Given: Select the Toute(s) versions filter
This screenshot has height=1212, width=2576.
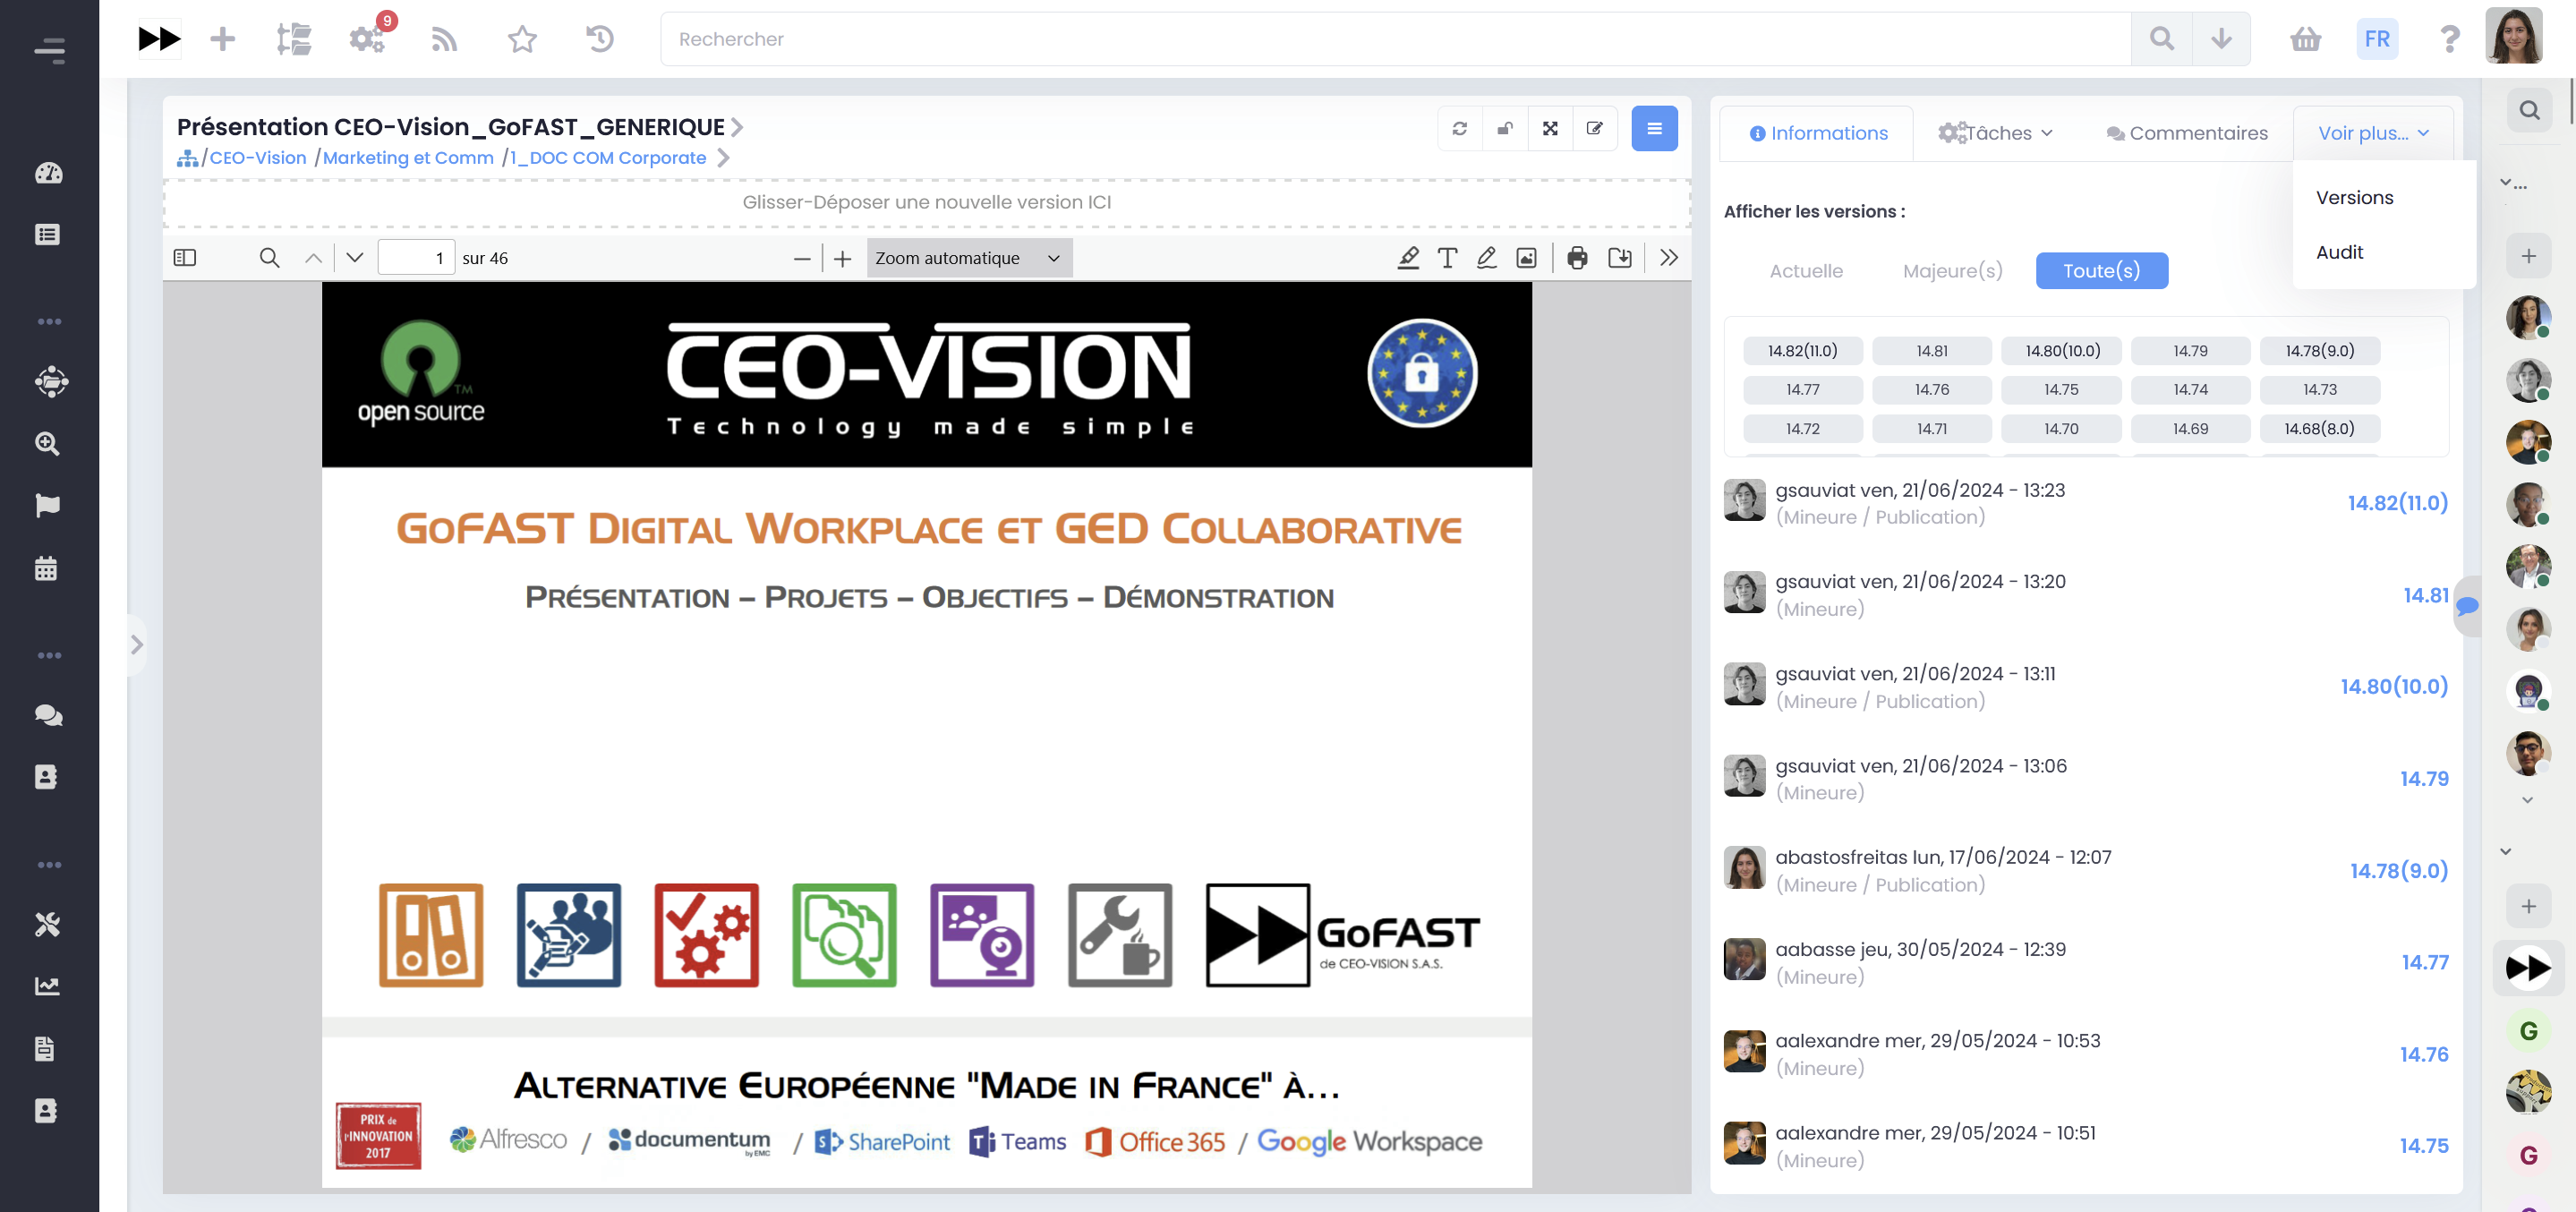Looking at the screenshot, I should click(x=2101, y=270).
